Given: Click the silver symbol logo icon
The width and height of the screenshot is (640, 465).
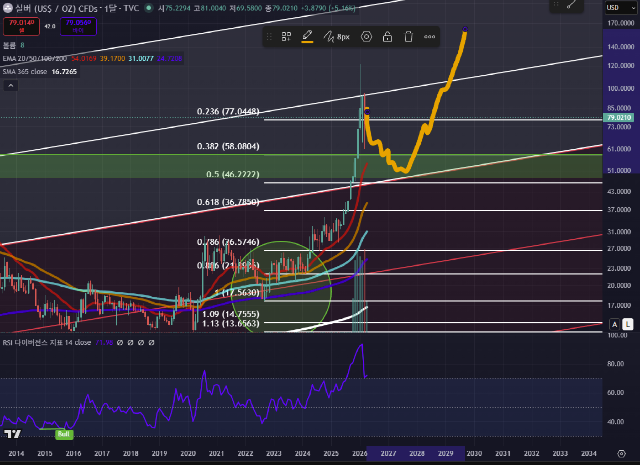Looking at the screenshot, I should coord(8,8).
